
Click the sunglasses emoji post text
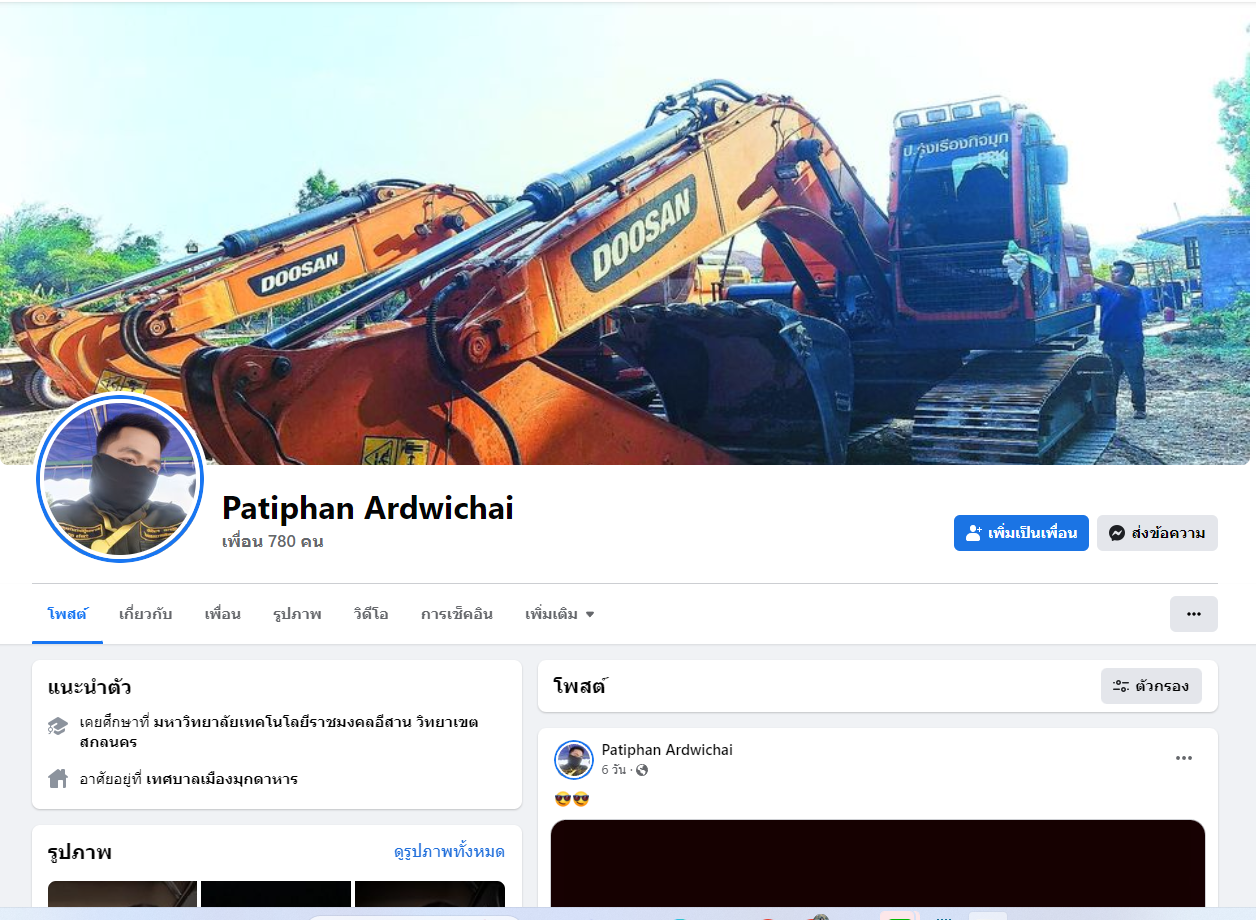point(572,799)
